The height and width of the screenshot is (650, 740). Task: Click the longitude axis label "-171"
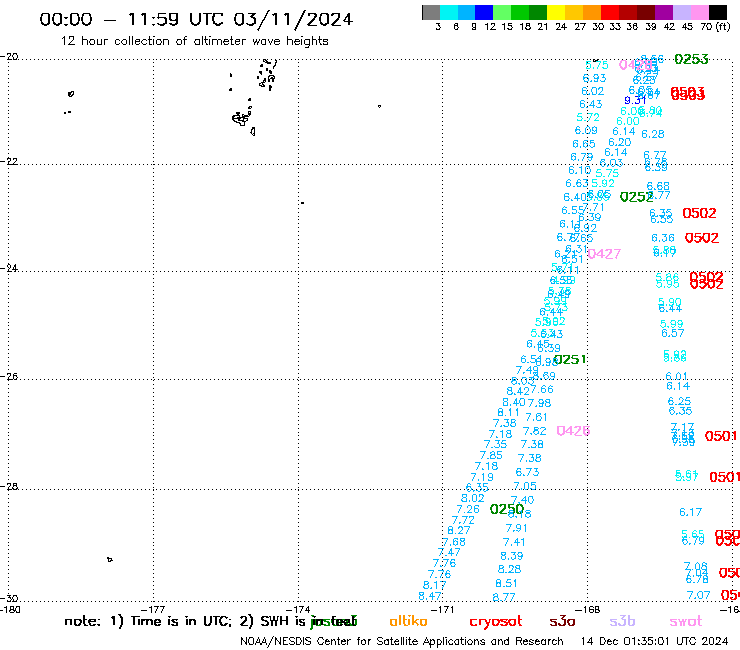443,610
